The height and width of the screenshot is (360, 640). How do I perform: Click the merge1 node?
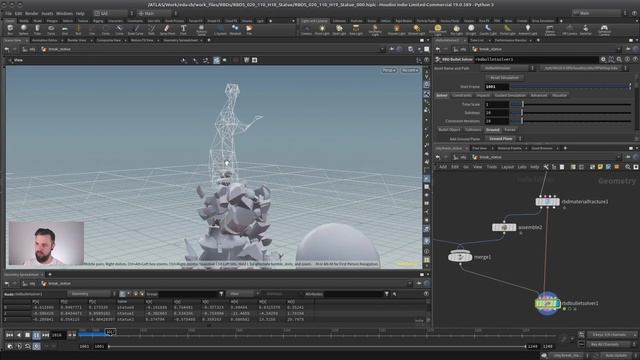click(460, 257)
